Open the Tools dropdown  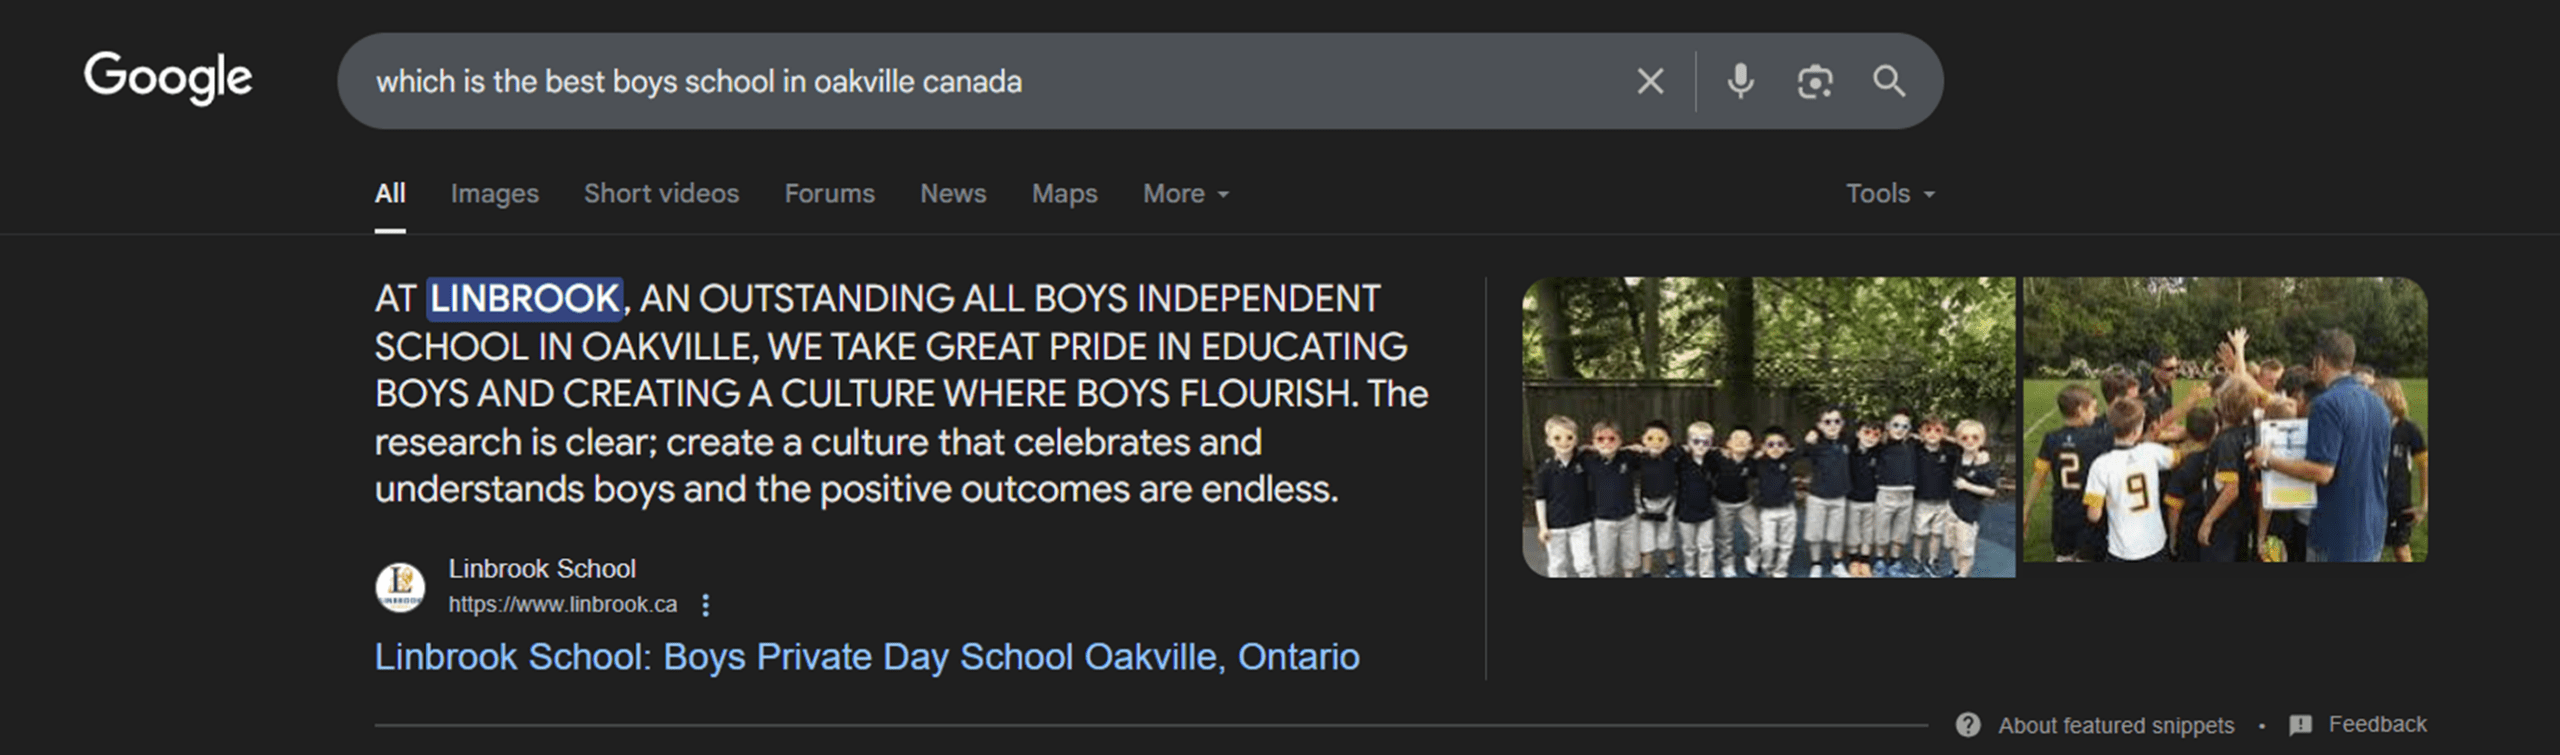coord(1889,194)
